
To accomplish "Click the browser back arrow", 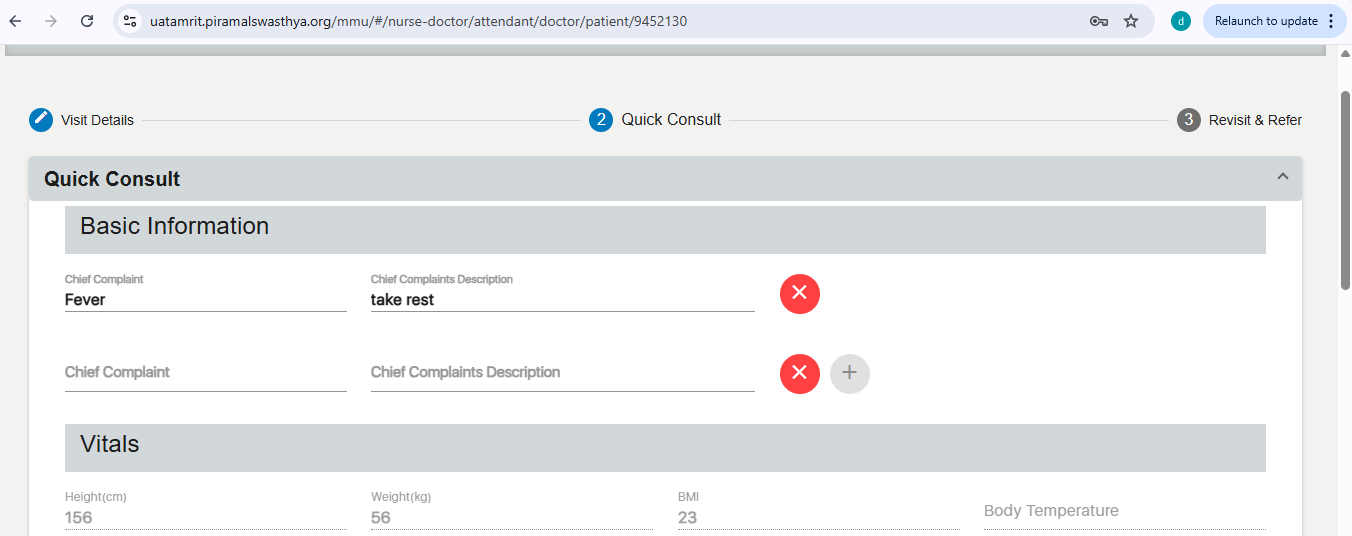I will [x=16, y=21].
